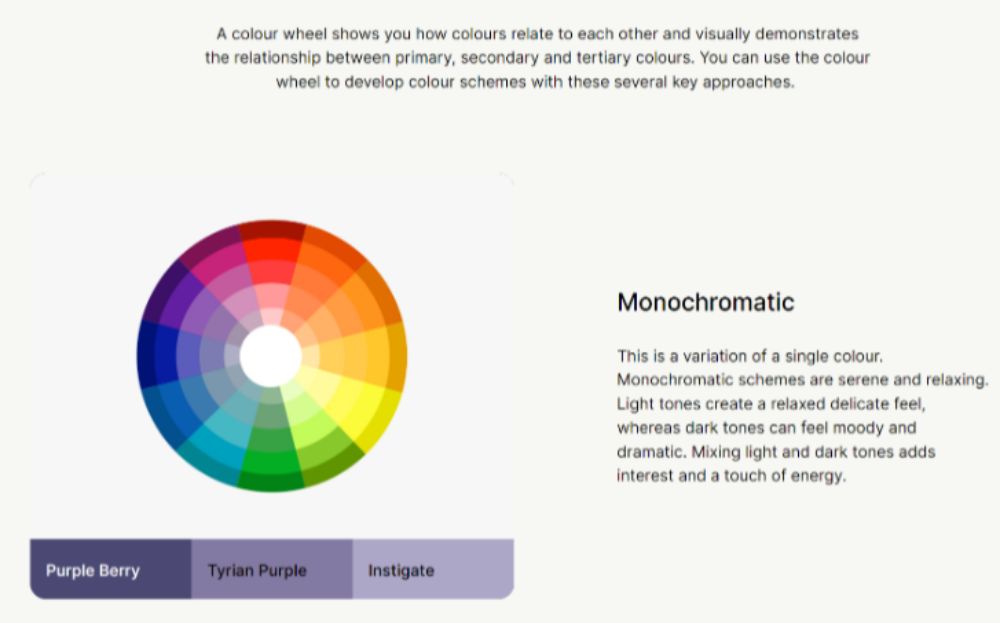Click the olive green outer wheel segment
Image resolution: width=1000 pixels, height=623 pixels.
pos(334,465)
